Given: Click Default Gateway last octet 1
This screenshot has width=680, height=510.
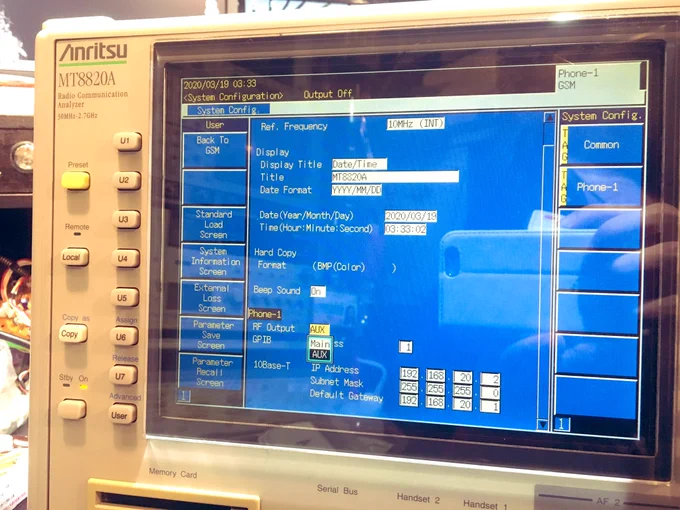Looking at the screenshot, I should click(x=490, y=406).
